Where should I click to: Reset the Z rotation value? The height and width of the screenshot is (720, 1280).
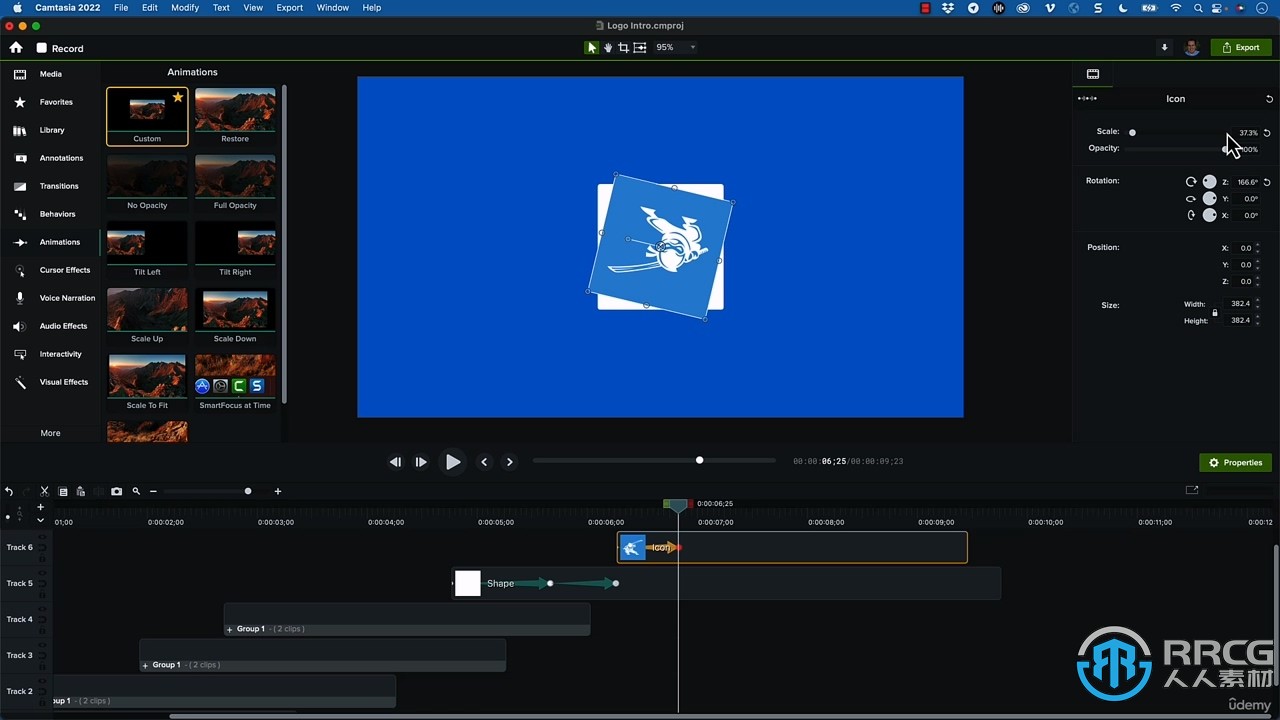point(1268,182)
